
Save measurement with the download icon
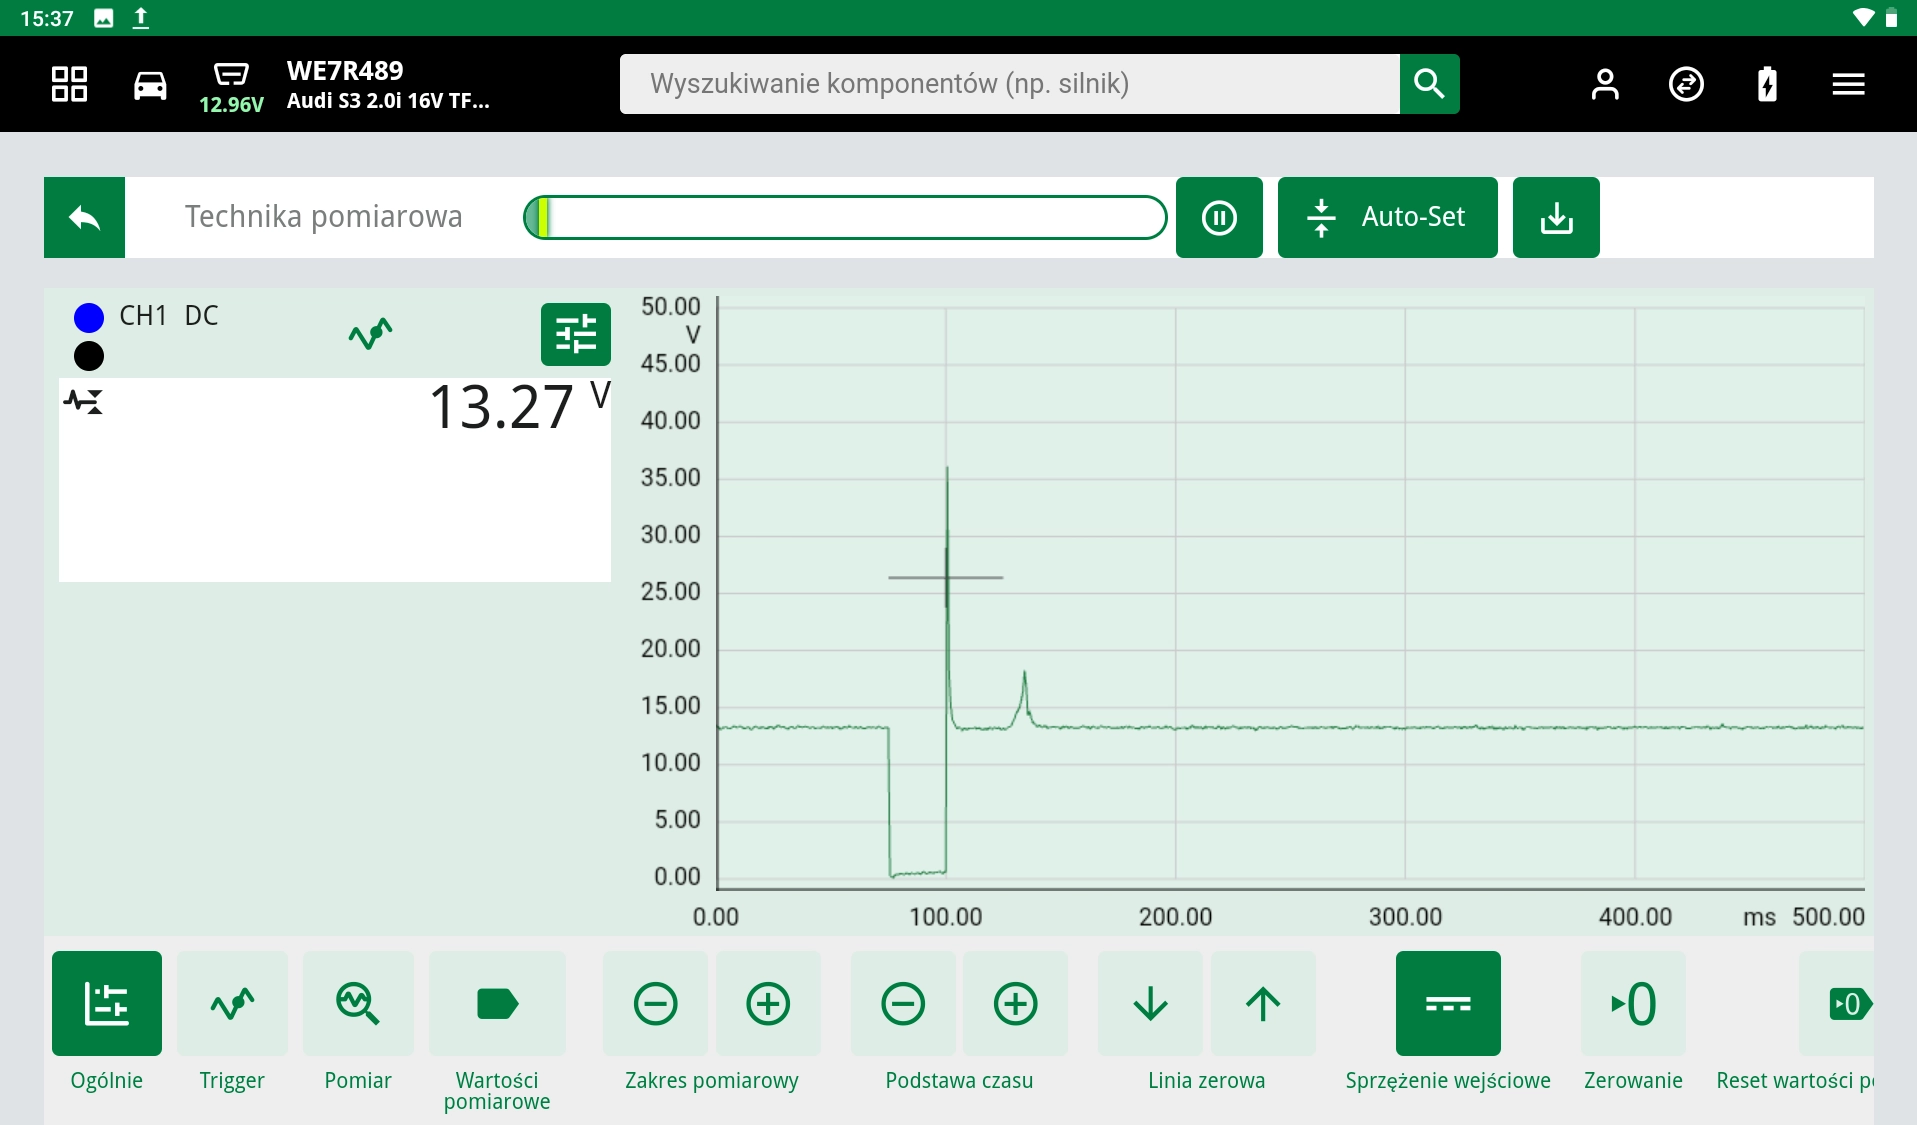pyautogui.click(x=1556, y=217)
